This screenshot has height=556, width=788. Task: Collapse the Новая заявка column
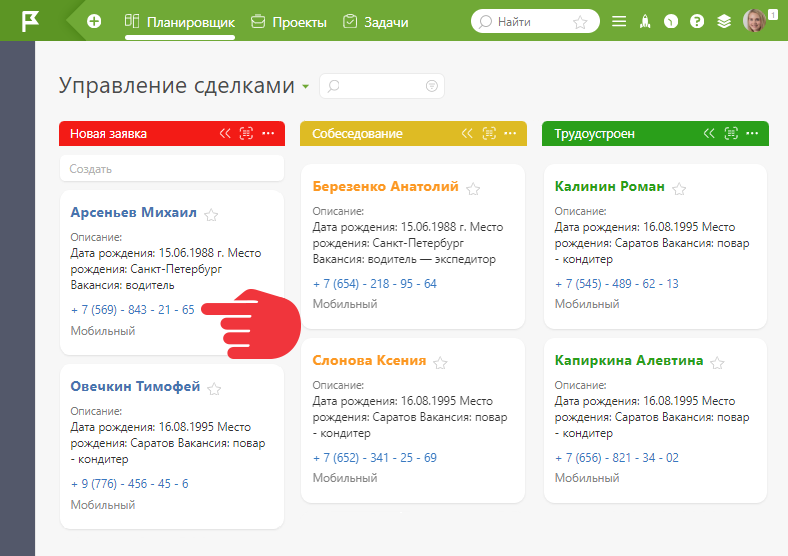225,133
